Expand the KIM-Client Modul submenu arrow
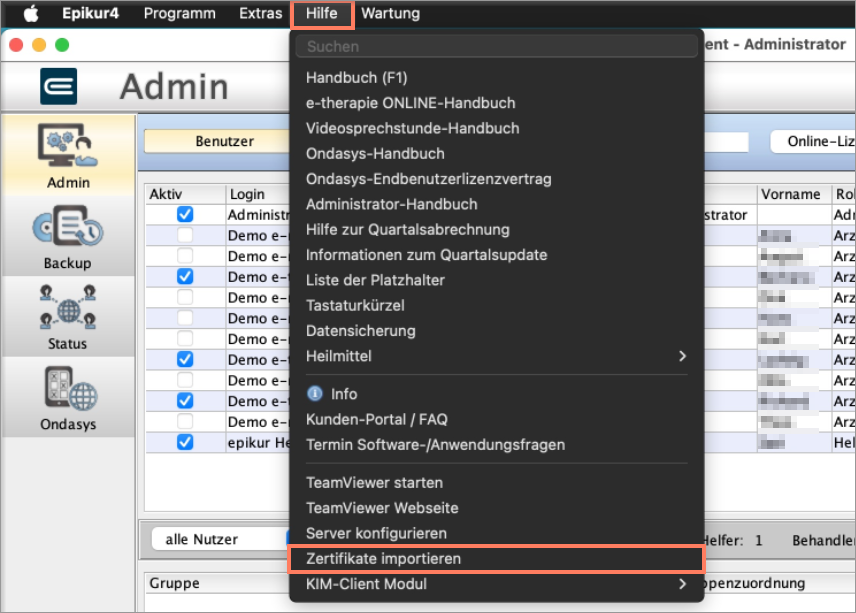856x613 pixels. pyautogui.click(x=682, y=584)
